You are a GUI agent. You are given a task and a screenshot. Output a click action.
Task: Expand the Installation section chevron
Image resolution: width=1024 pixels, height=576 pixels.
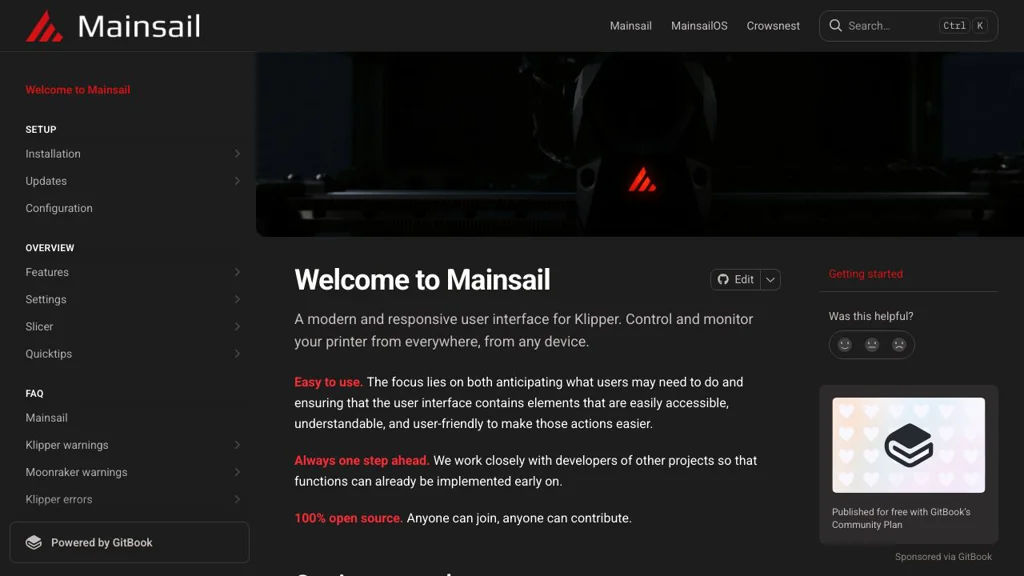coord(237,153)
